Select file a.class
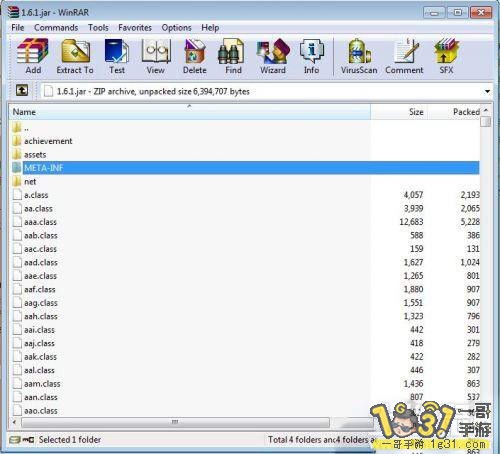The image size is (500, 454). pyautogui.click(x=31, y=195)
